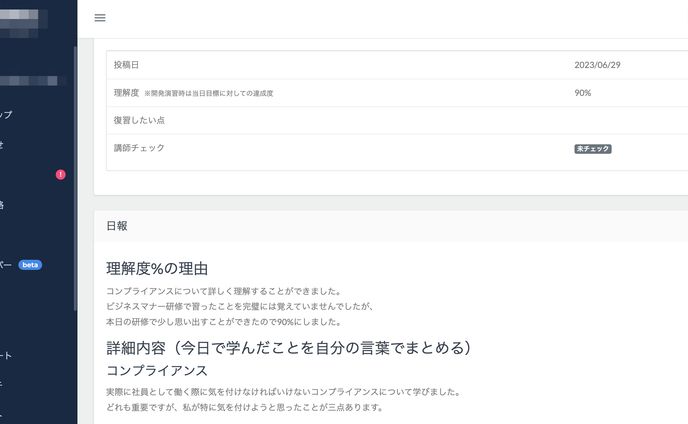The height and width of the screenshot is (424, 688).
Task: Click the 理解度 row label
Action: 126,93
